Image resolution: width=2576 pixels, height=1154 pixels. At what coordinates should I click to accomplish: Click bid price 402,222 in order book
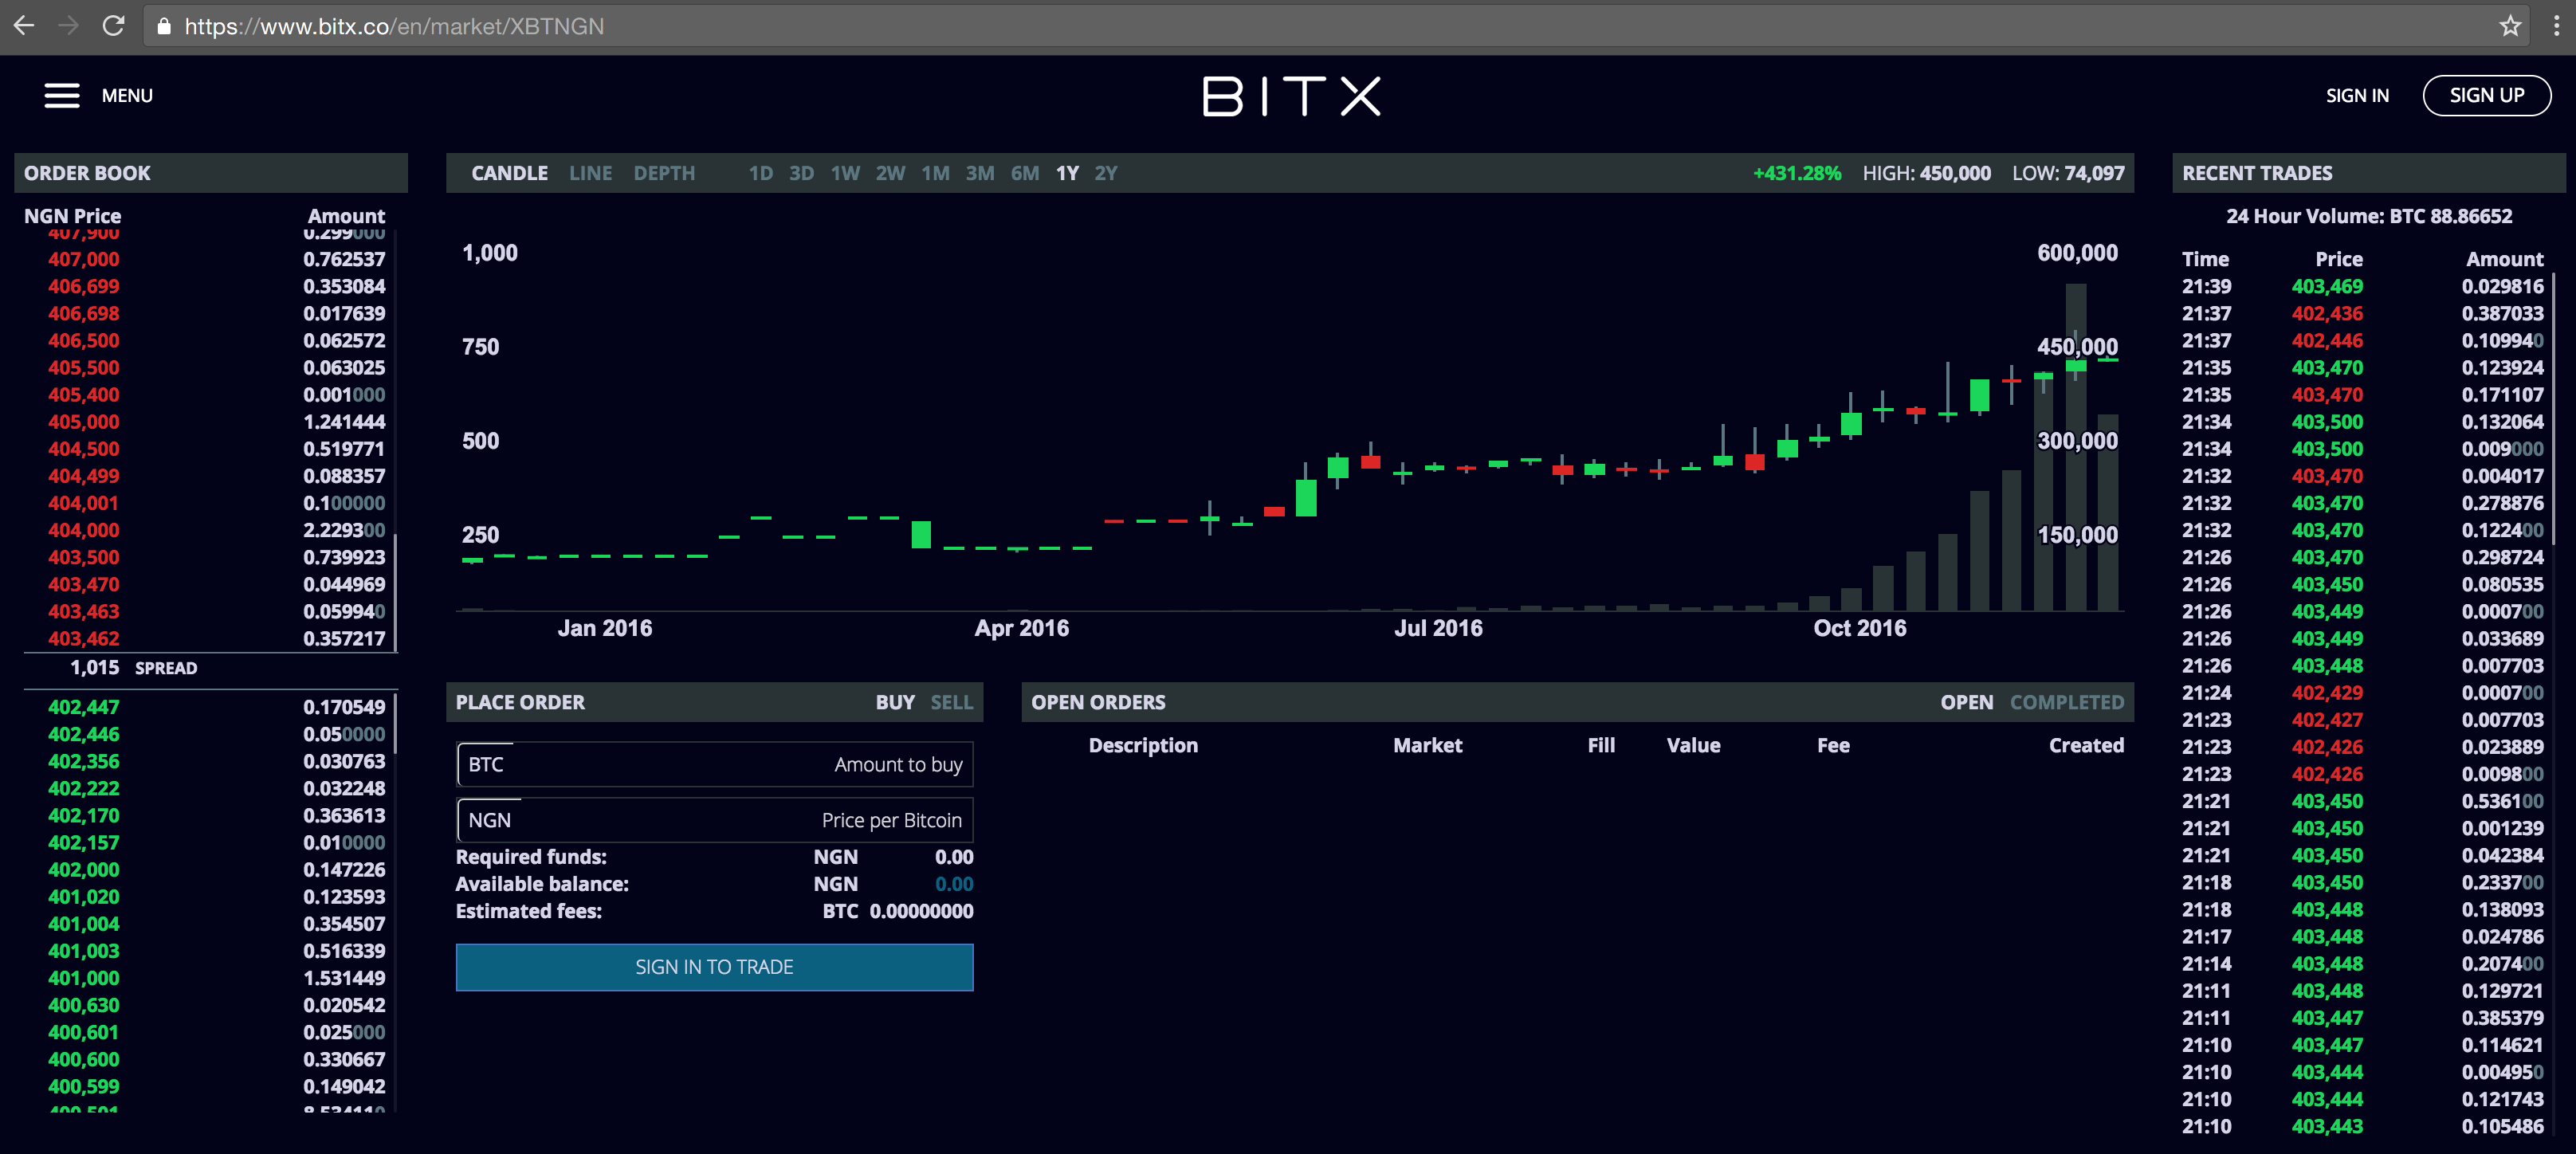click(x=83, y=788)
